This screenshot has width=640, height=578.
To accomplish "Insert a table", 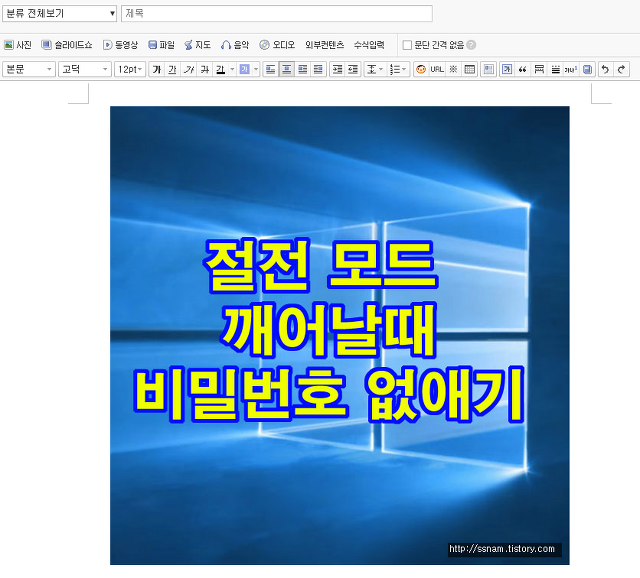I will (x=469, y=69).
